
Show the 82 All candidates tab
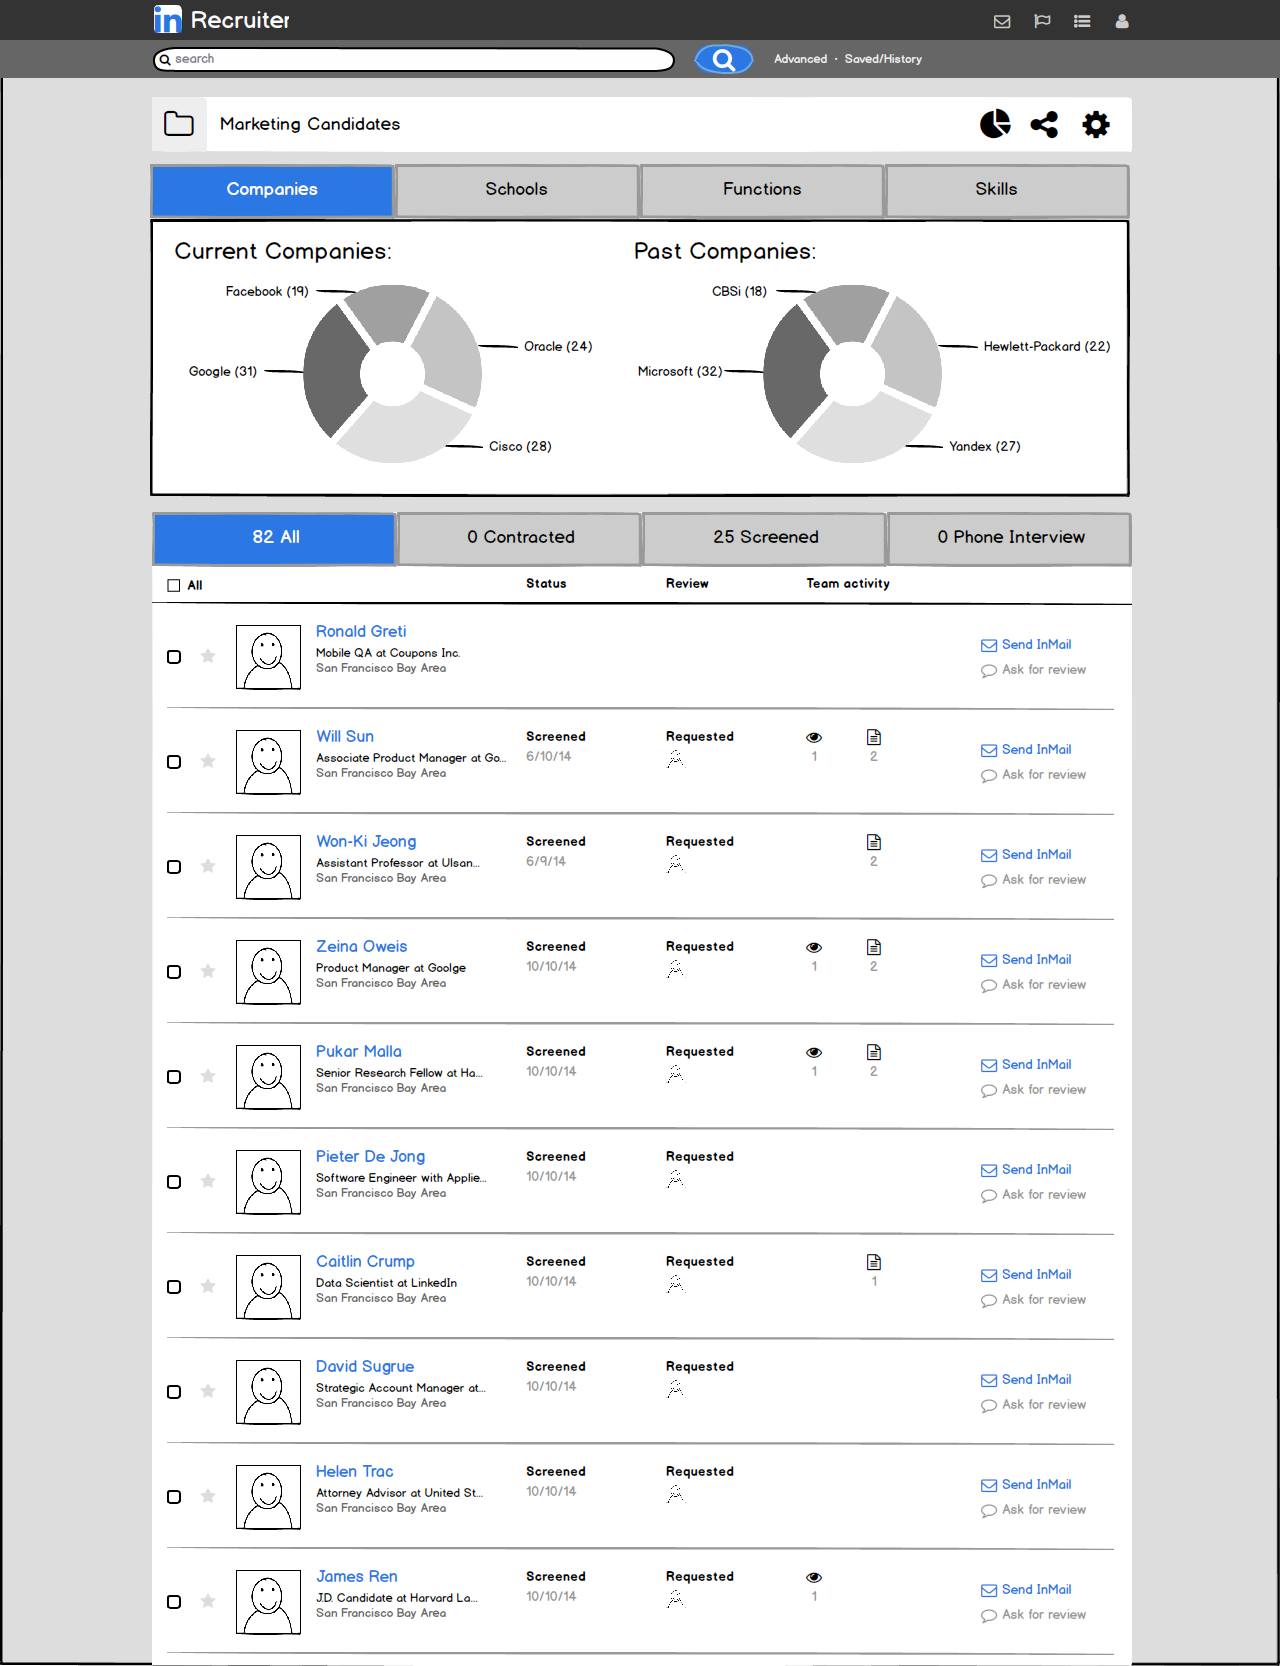click(275, 538)
